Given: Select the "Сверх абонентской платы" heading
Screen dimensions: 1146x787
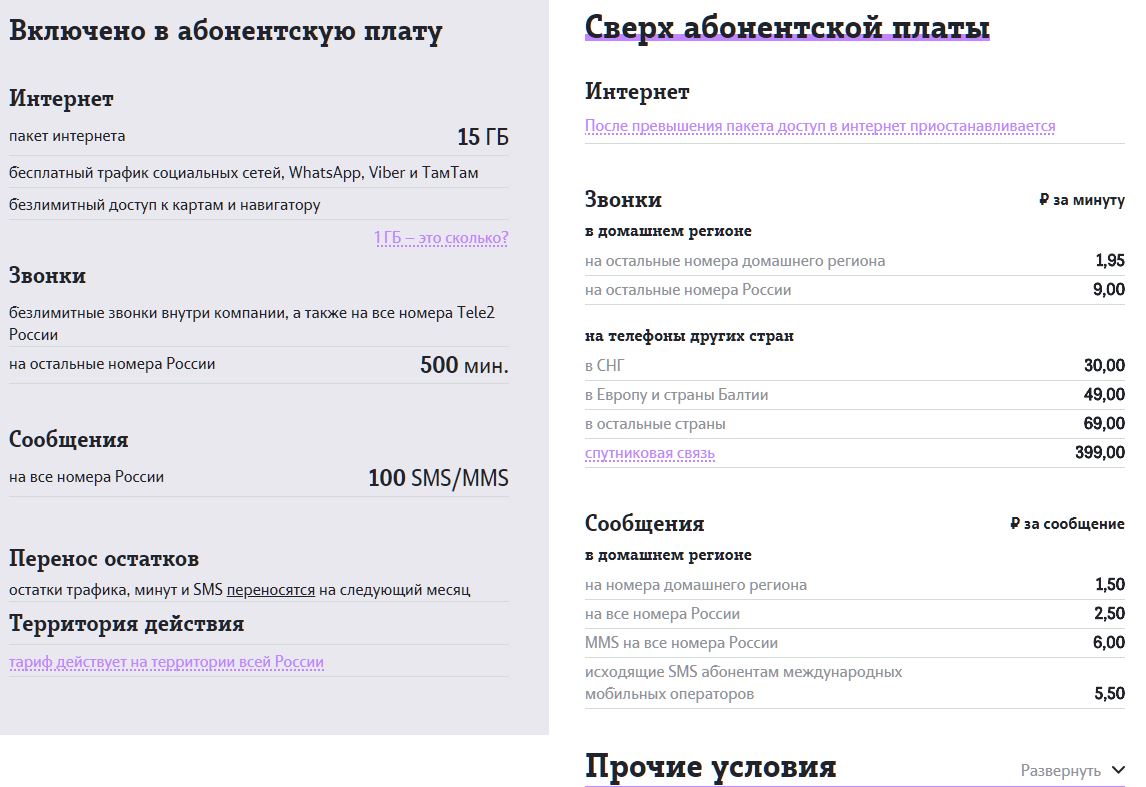Looking at the screenshot, I should click(787, 27).
